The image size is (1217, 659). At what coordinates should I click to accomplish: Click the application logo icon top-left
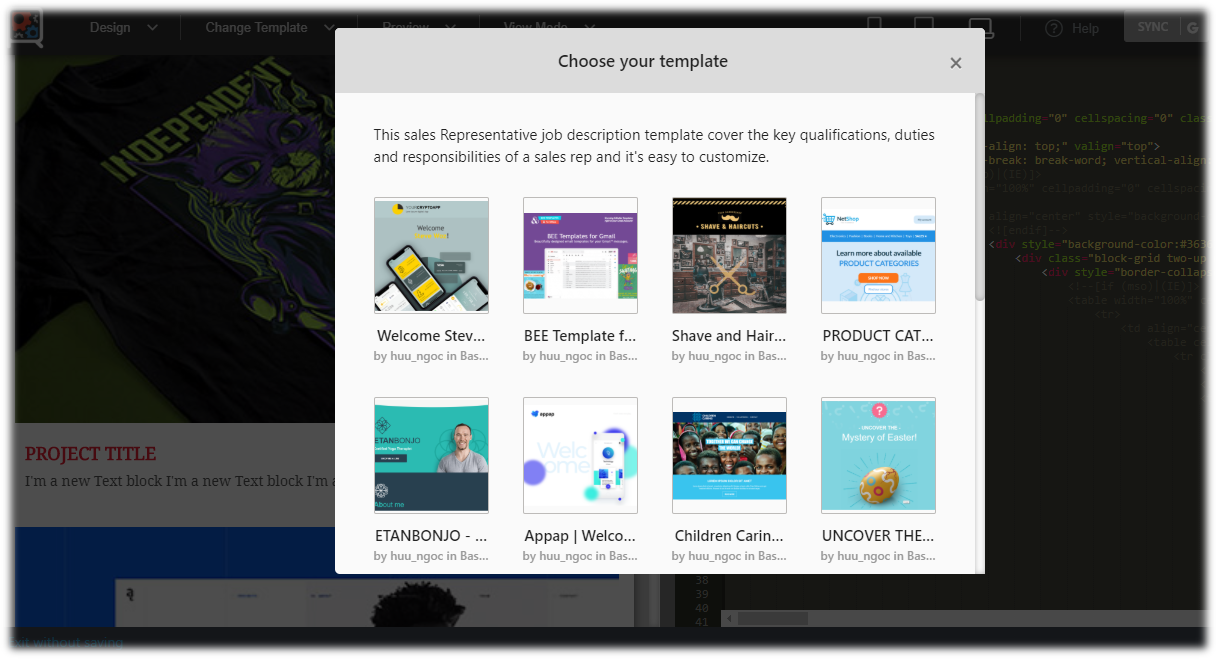point(24,27)
